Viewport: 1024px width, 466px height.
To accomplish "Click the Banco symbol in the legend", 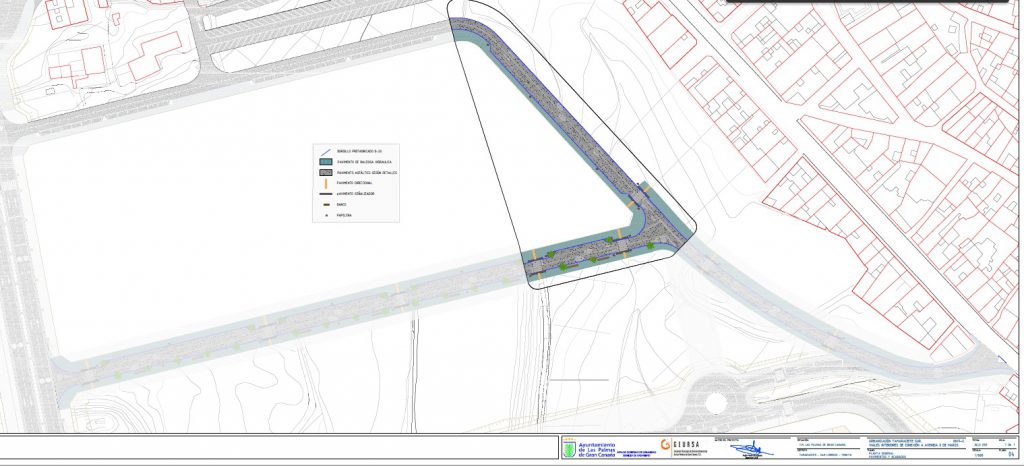I will pos(325,204).
